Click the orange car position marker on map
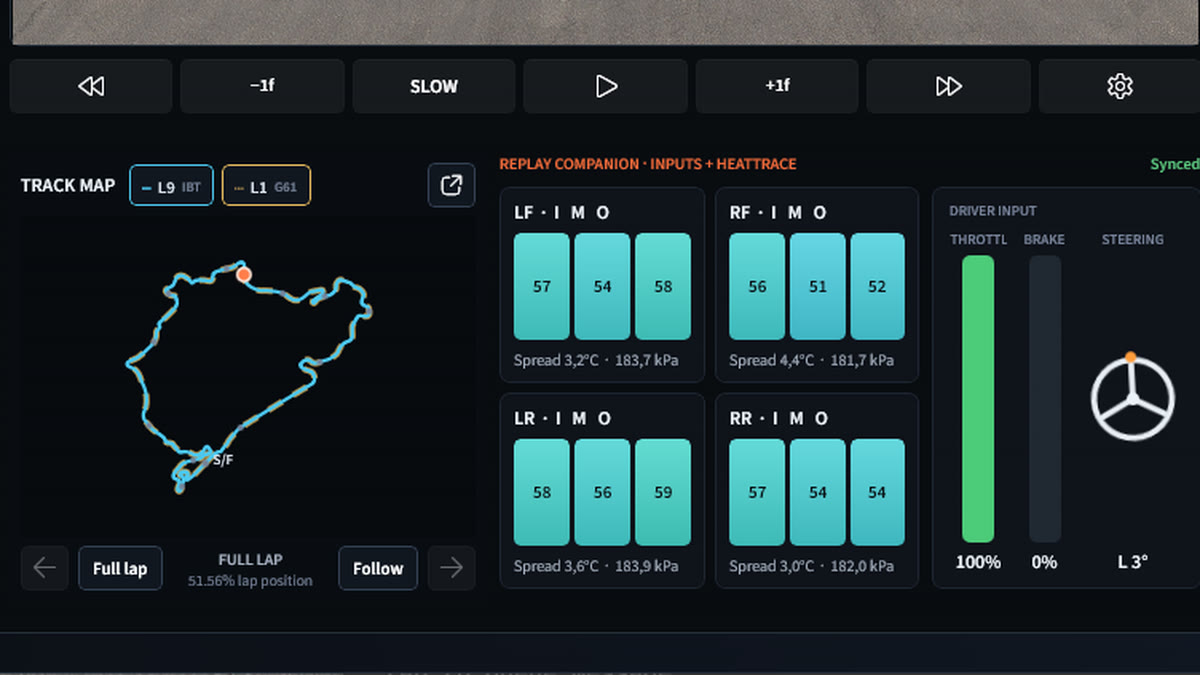 [243, 274]
